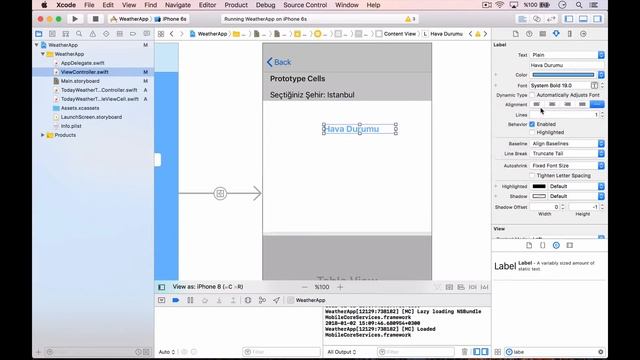Toggle the Highlighted behavior checkbox
Image resolution: width=640 pixels, height=360 pixels.
pyautogui.click(x=532, y=132)
